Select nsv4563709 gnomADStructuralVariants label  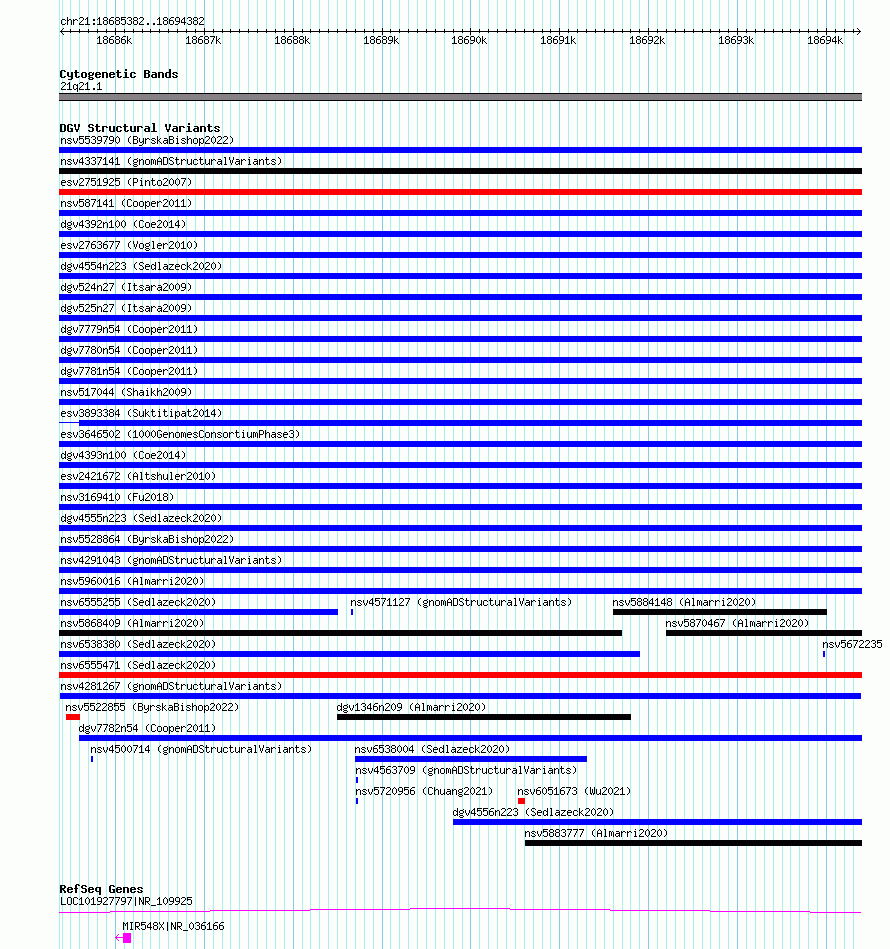[x=466, y=770]
